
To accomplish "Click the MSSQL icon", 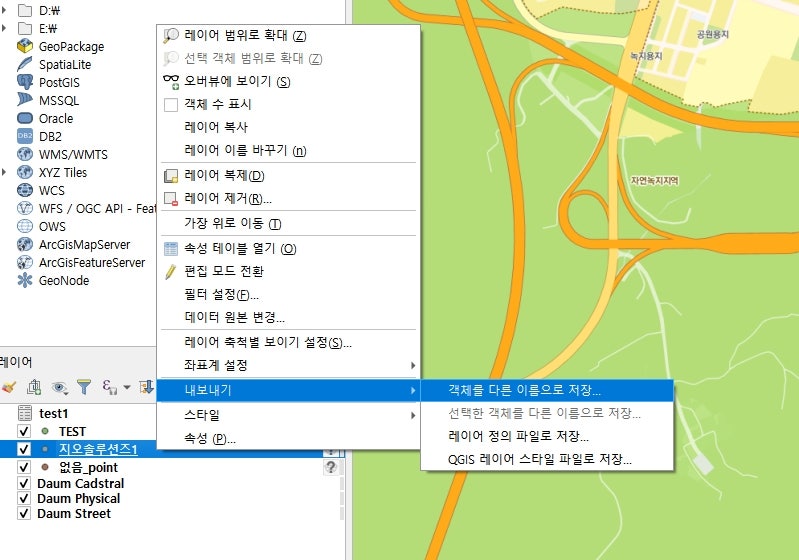I will (x=24, y=100).
